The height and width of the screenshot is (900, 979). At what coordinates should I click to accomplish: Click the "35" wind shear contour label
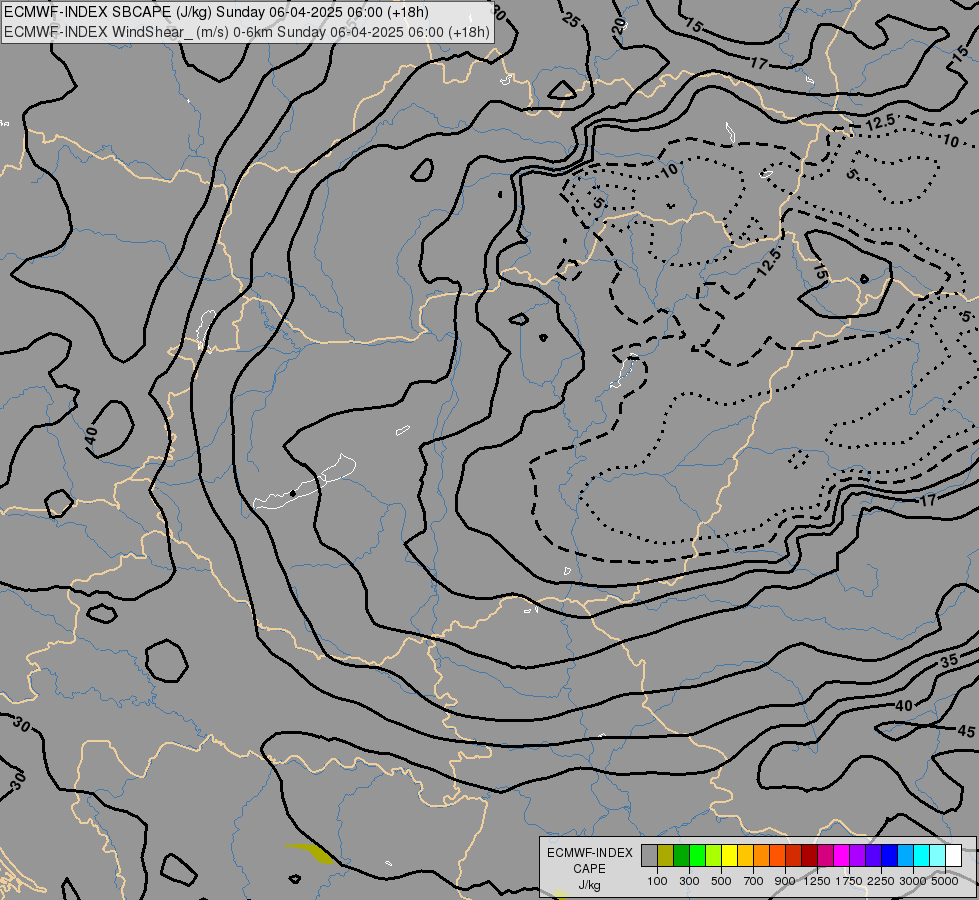pos(949,661)
